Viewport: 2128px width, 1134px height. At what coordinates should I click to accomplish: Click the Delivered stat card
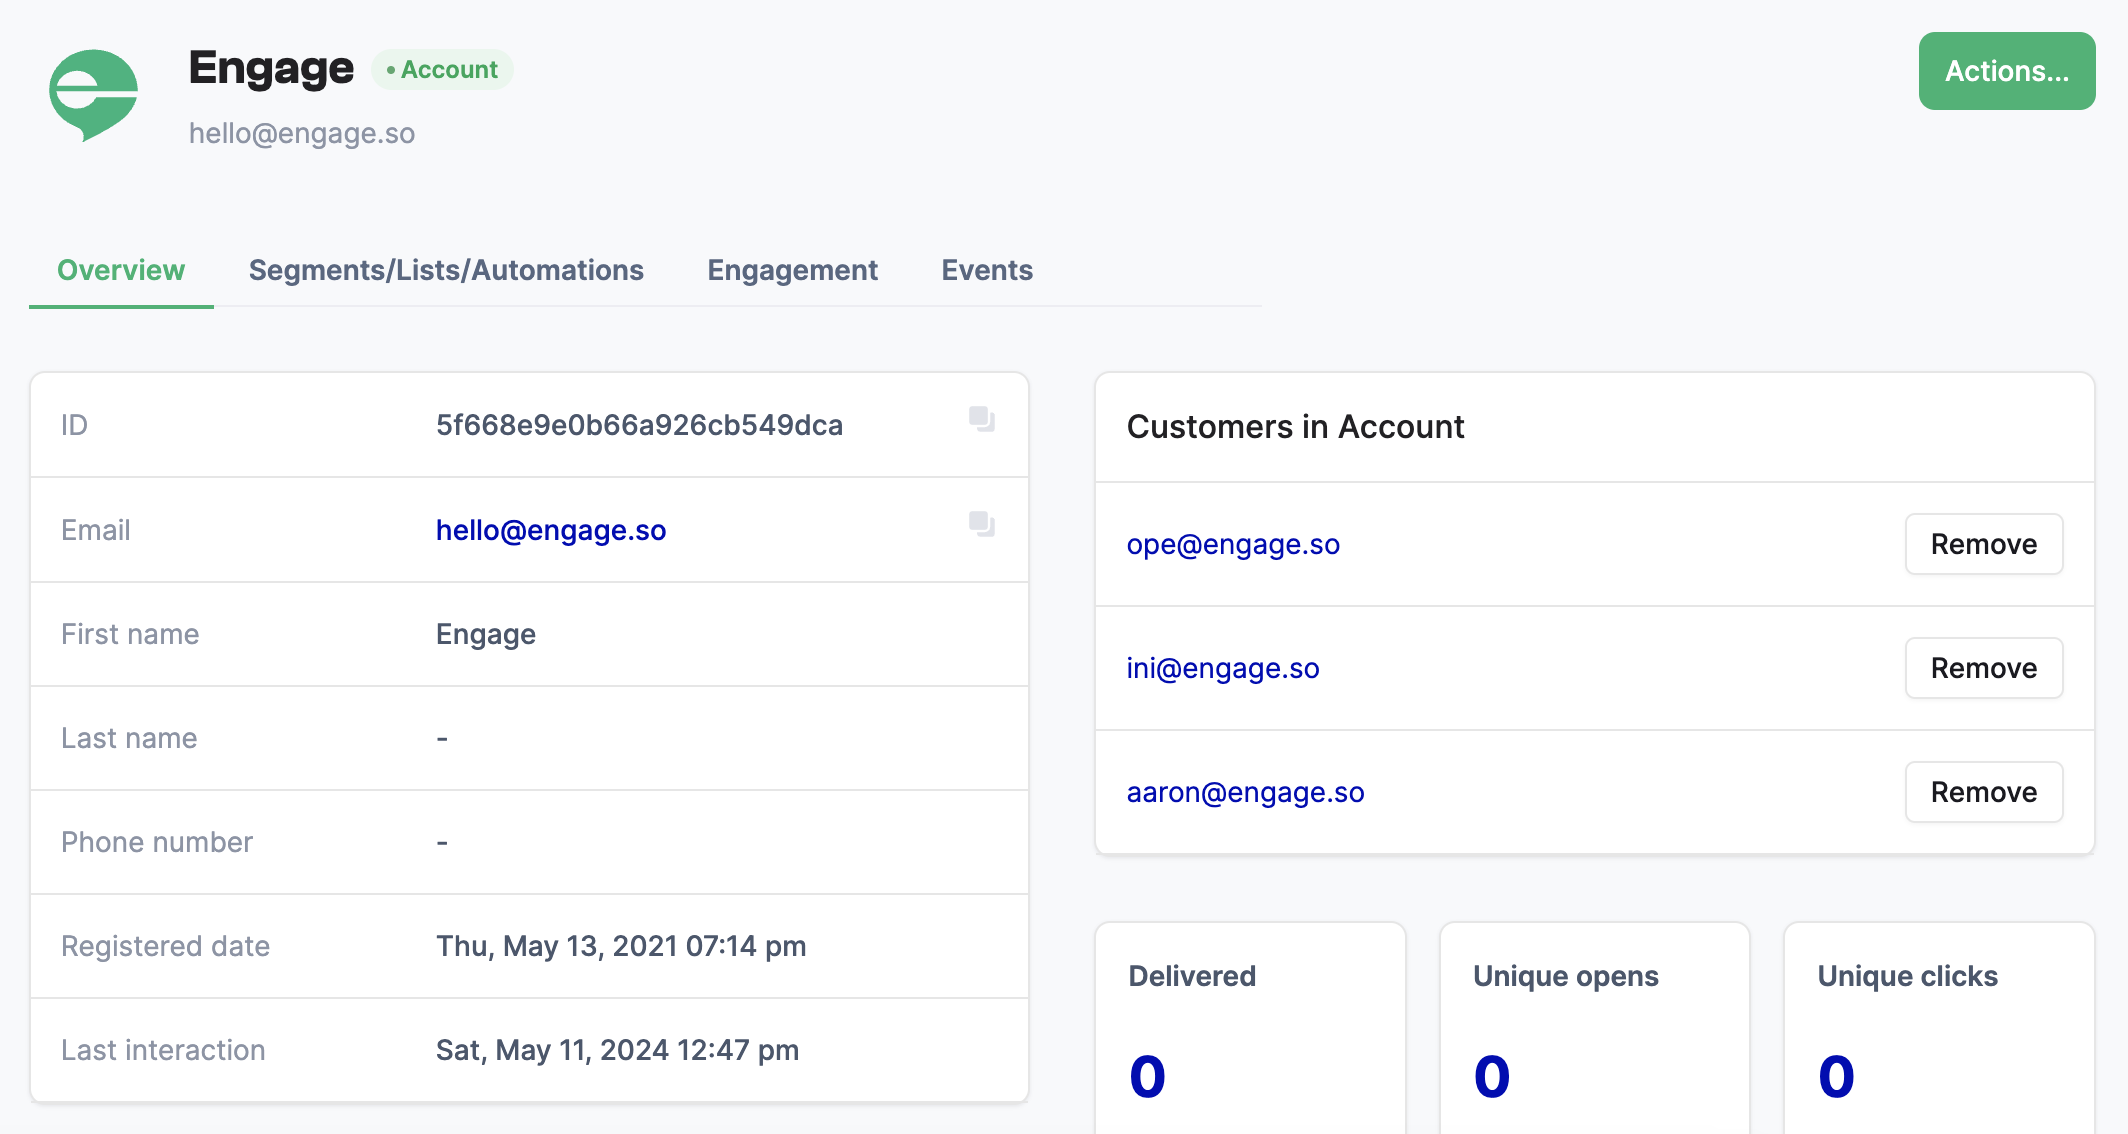(x=1250, y=1028)
